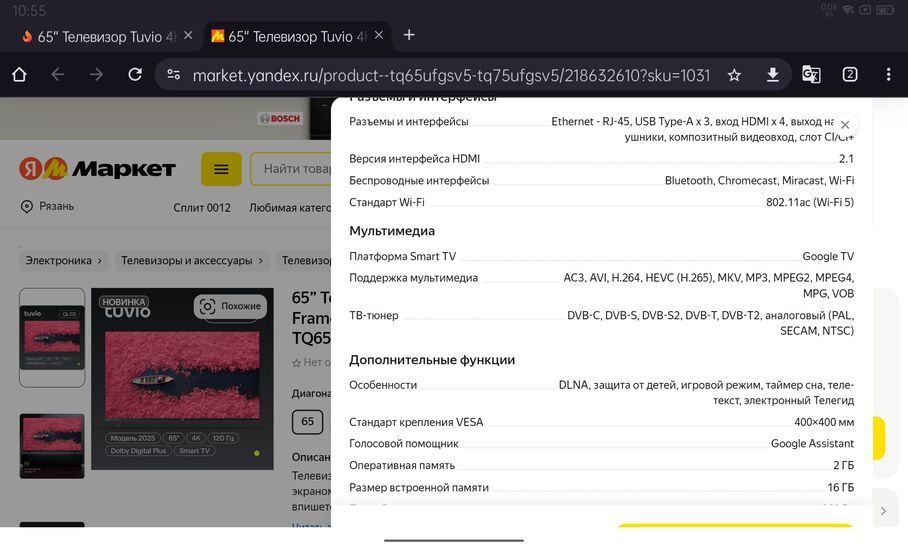Click 400×400 мм VESA value

pos(823,422)
